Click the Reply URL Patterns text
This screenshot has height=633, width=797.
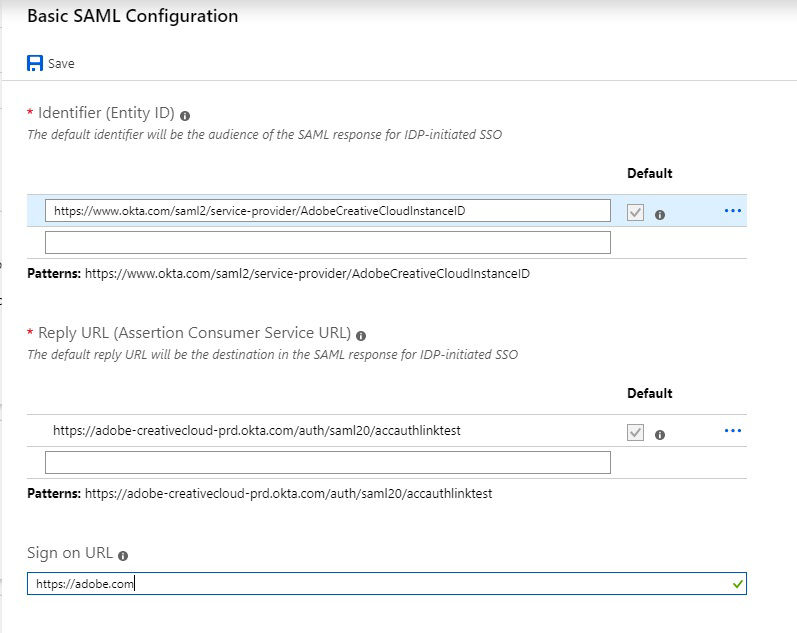click(x=288, y=494)
